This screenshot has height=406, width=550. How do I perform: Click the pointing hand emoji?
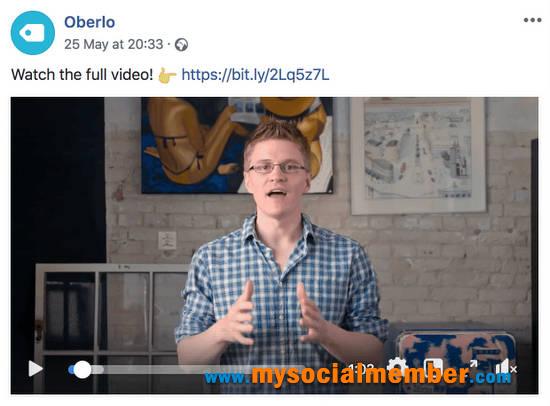167,75
